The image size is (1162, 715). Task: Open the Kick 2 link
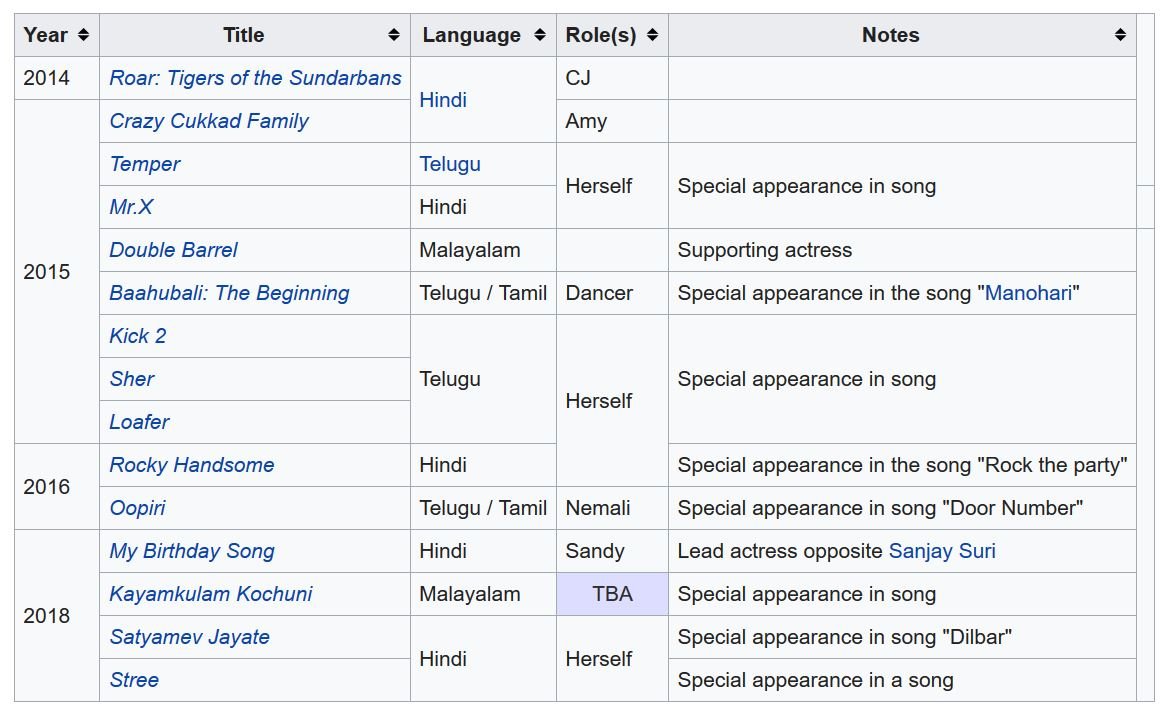tap(138, 336)
